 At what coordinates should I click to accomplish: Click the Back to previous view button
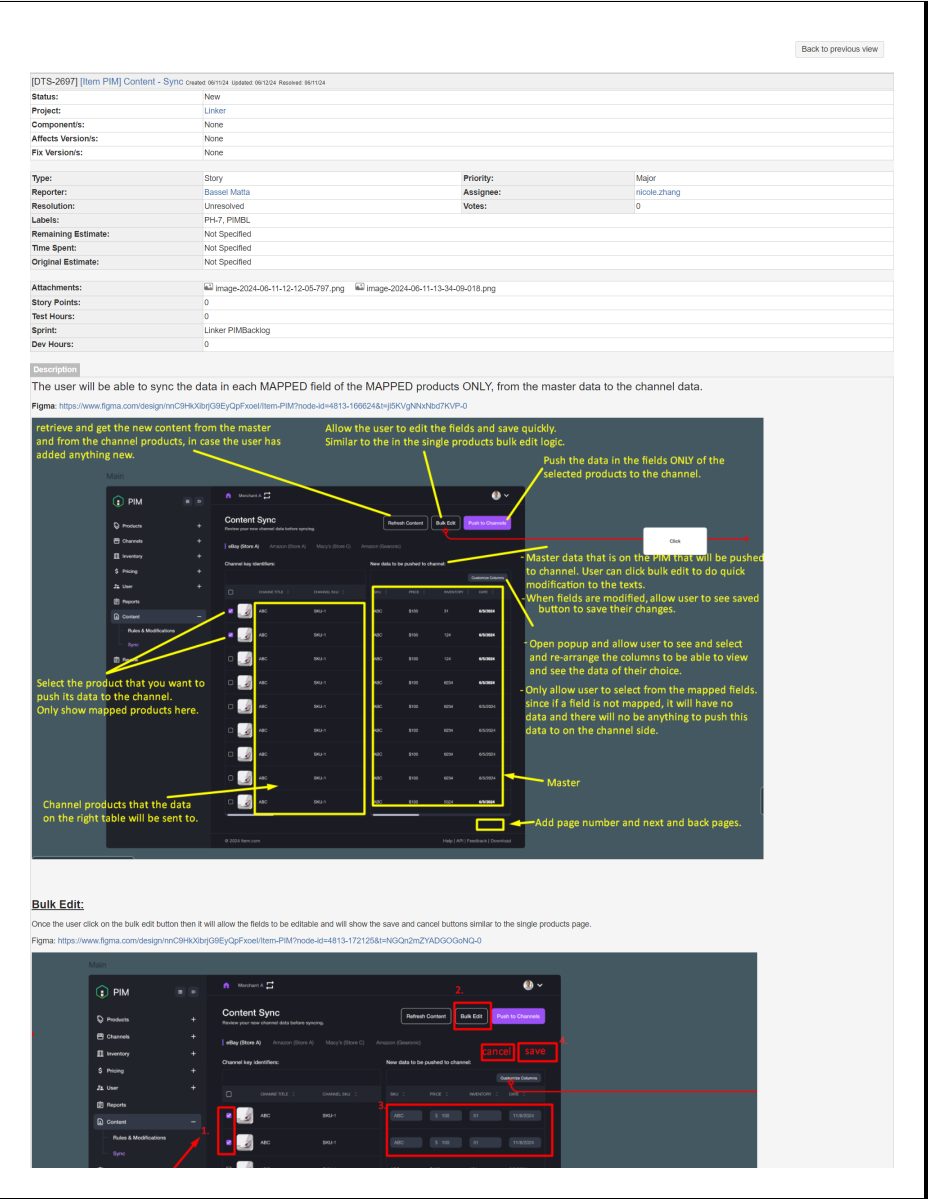tap(839, 49)
